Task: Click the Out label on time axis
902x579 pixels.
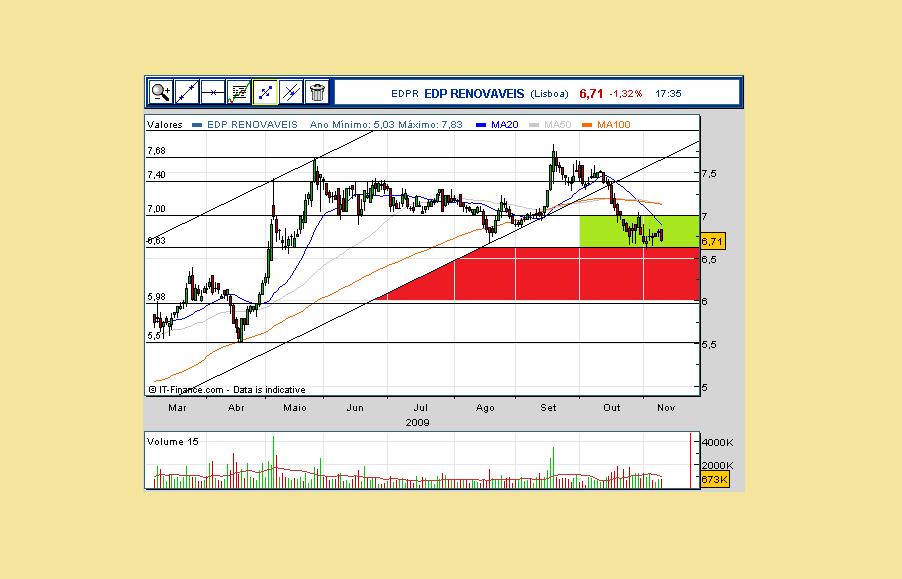Action: (611, 408)
